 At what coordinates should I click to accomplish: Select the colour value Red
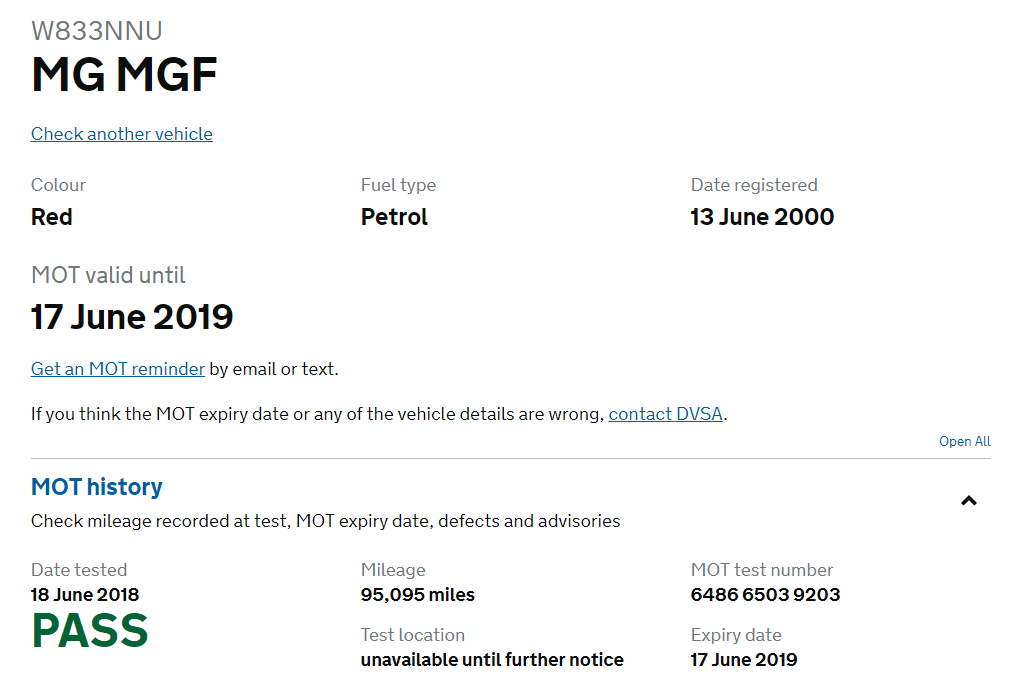(52, 217)
